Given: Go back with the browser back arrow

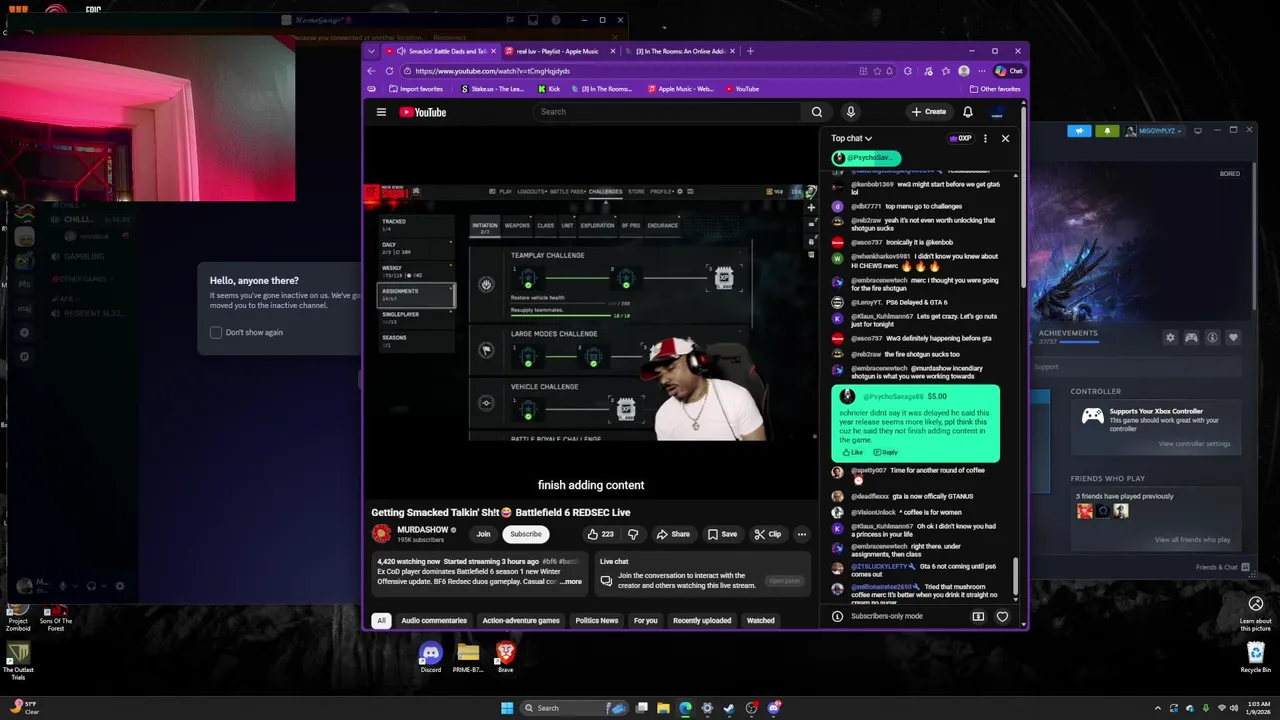Looking at the screenshot, I should (372, 71).
